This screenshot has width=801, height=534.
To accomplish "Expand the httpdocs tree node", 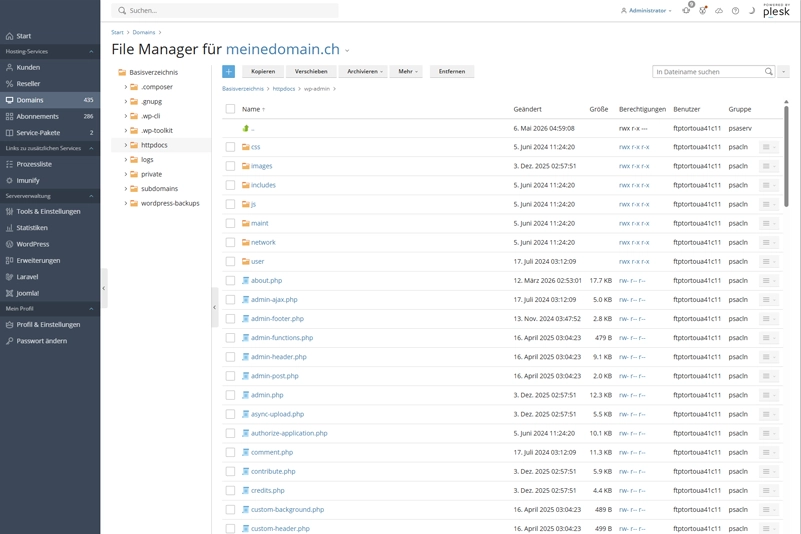I will click(x=126, y=145).
